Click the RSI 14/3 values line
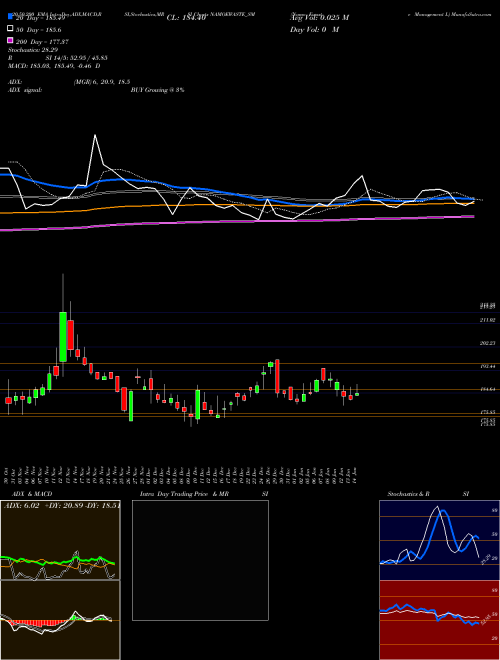Viewport: 500px width, 660px height. [58, 58]
